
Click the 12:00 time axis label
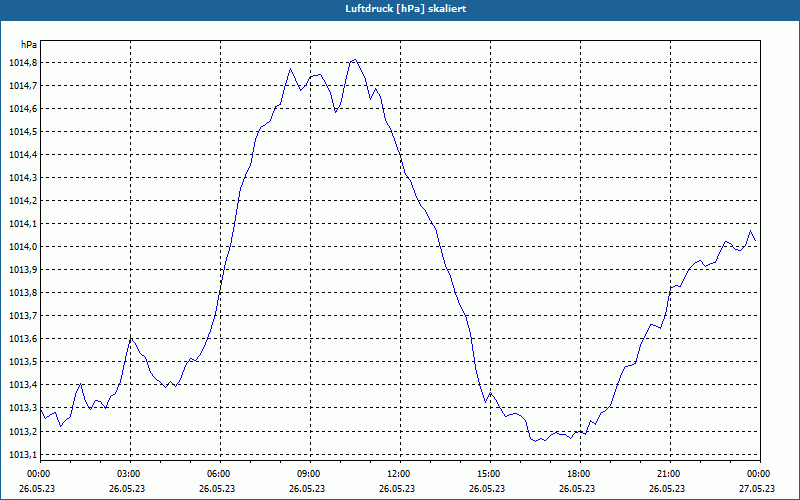tap(400, 474)
